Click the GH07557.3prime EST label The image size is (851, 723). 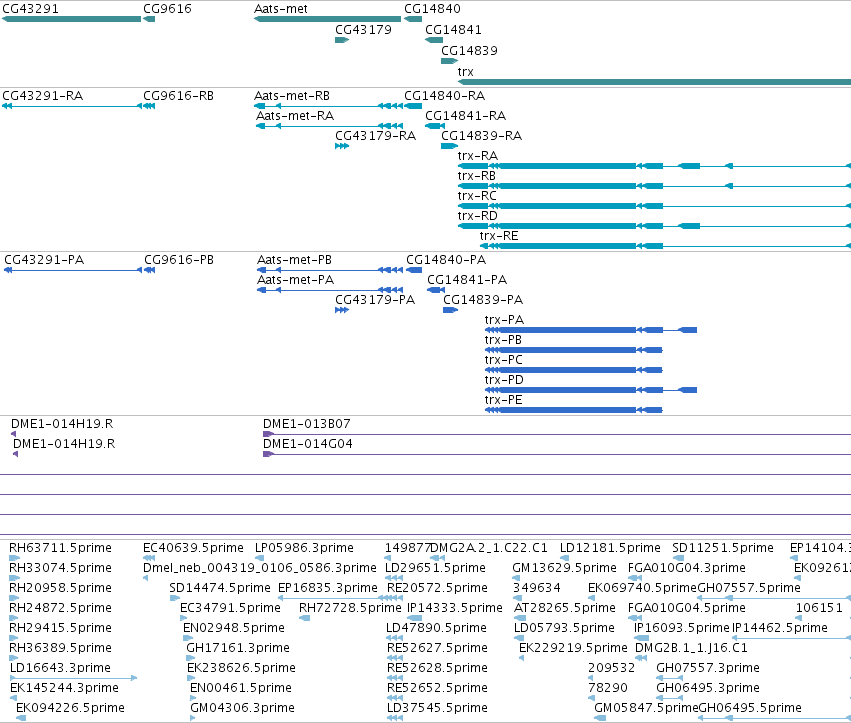point(708,668)
